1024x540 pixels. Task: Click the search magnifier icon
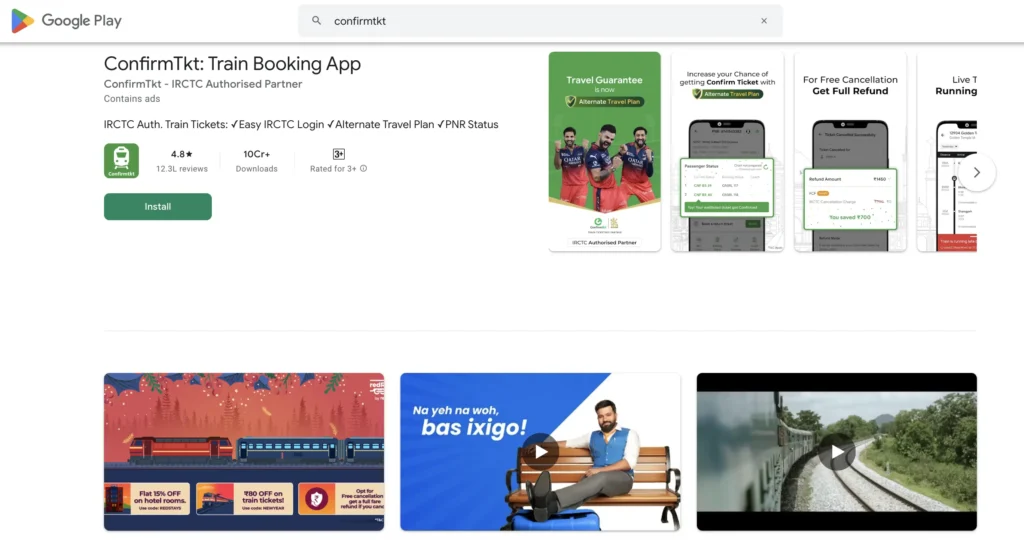click(317, 21)
